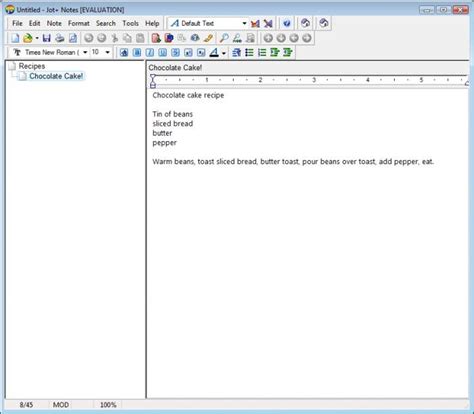Click the left indent marker on ruler
The height and width of the screenshot is (414, 474).
click(153, 81)
